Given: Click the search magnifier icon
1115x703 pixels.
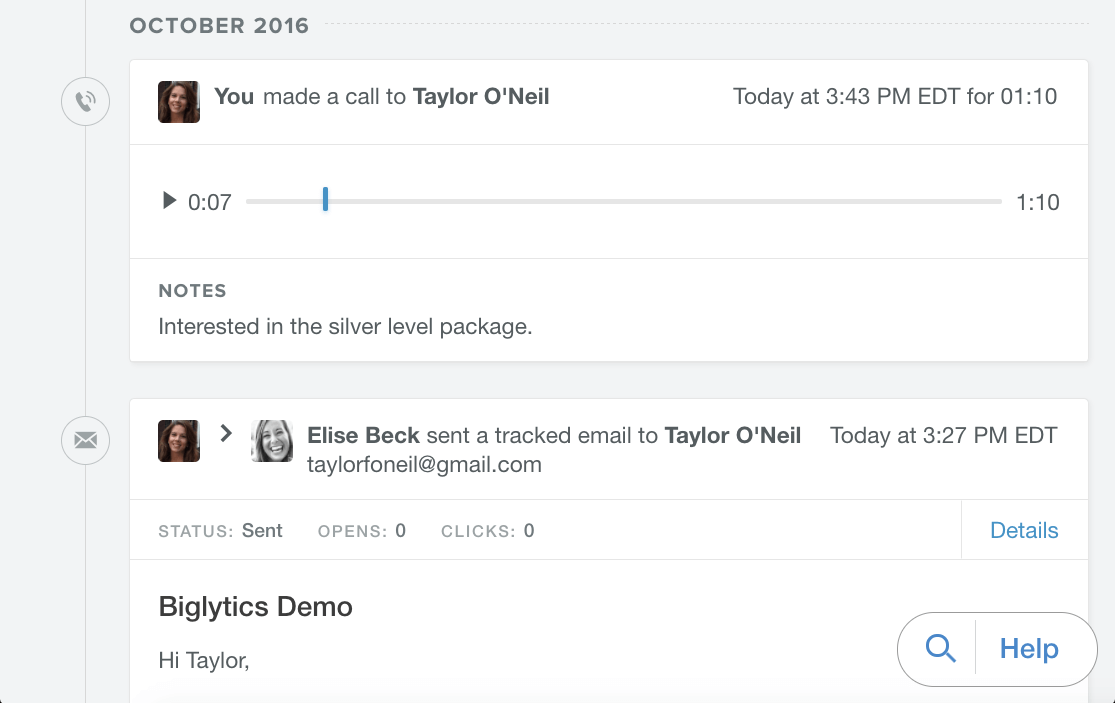Looking at the screenshot, I should 940,649.
